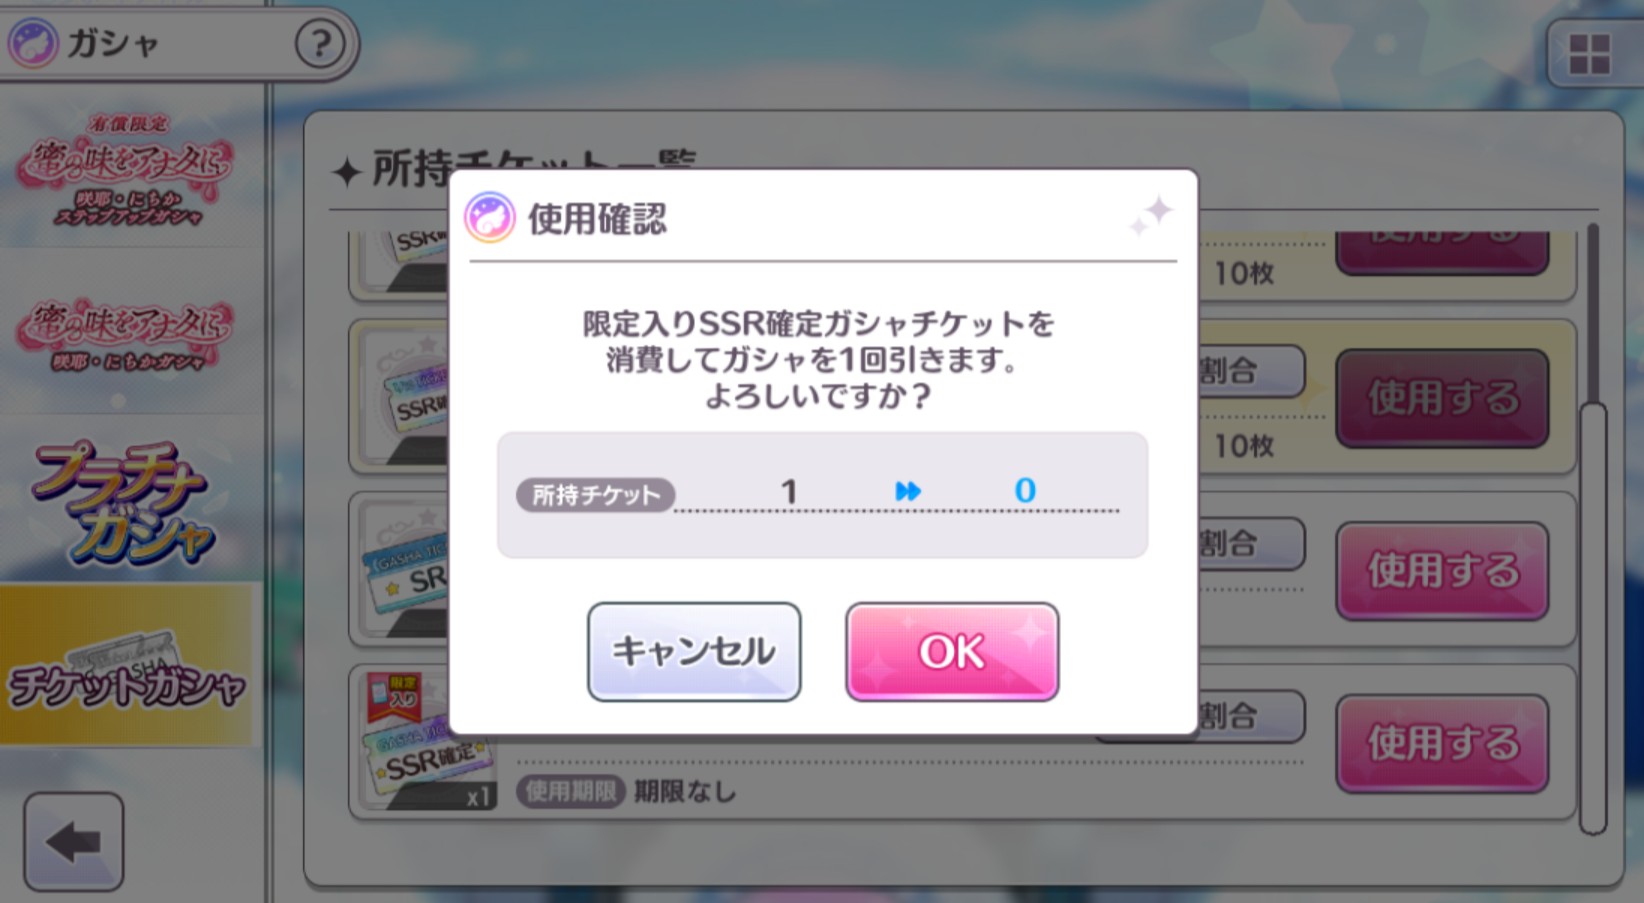
Task: Select the 限定入り SSR確定 ticket thumbnail
Action: pos(424,740)
